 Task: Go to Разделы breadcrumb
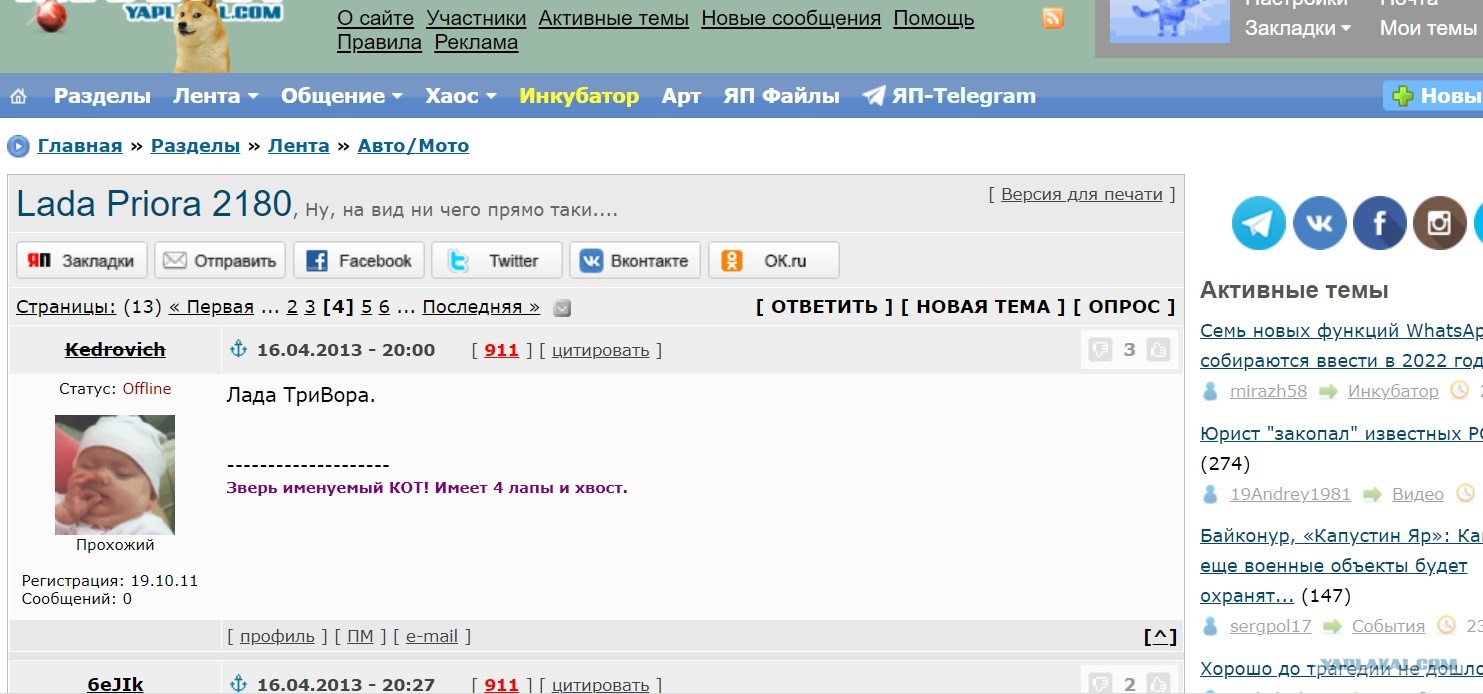[x=195, y=146]
